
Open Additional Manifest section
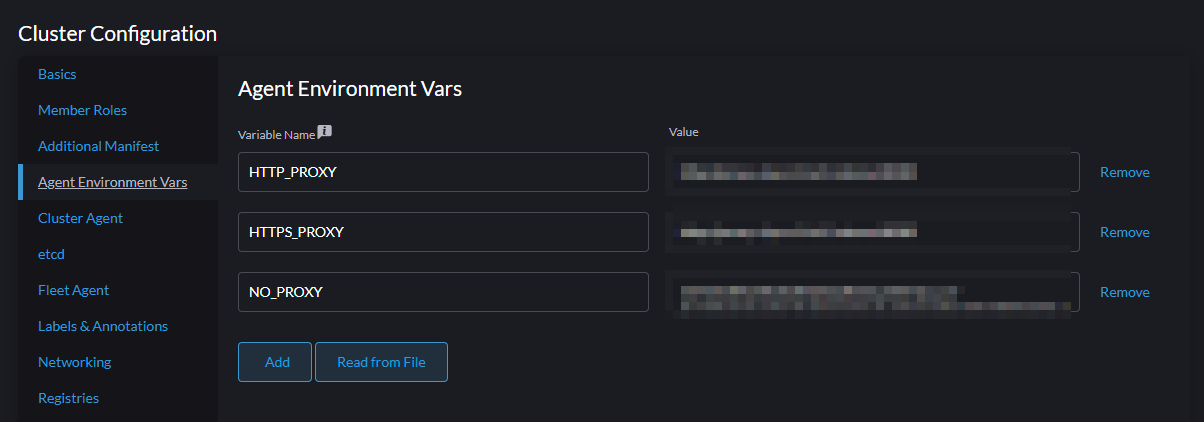pos(98,146)
